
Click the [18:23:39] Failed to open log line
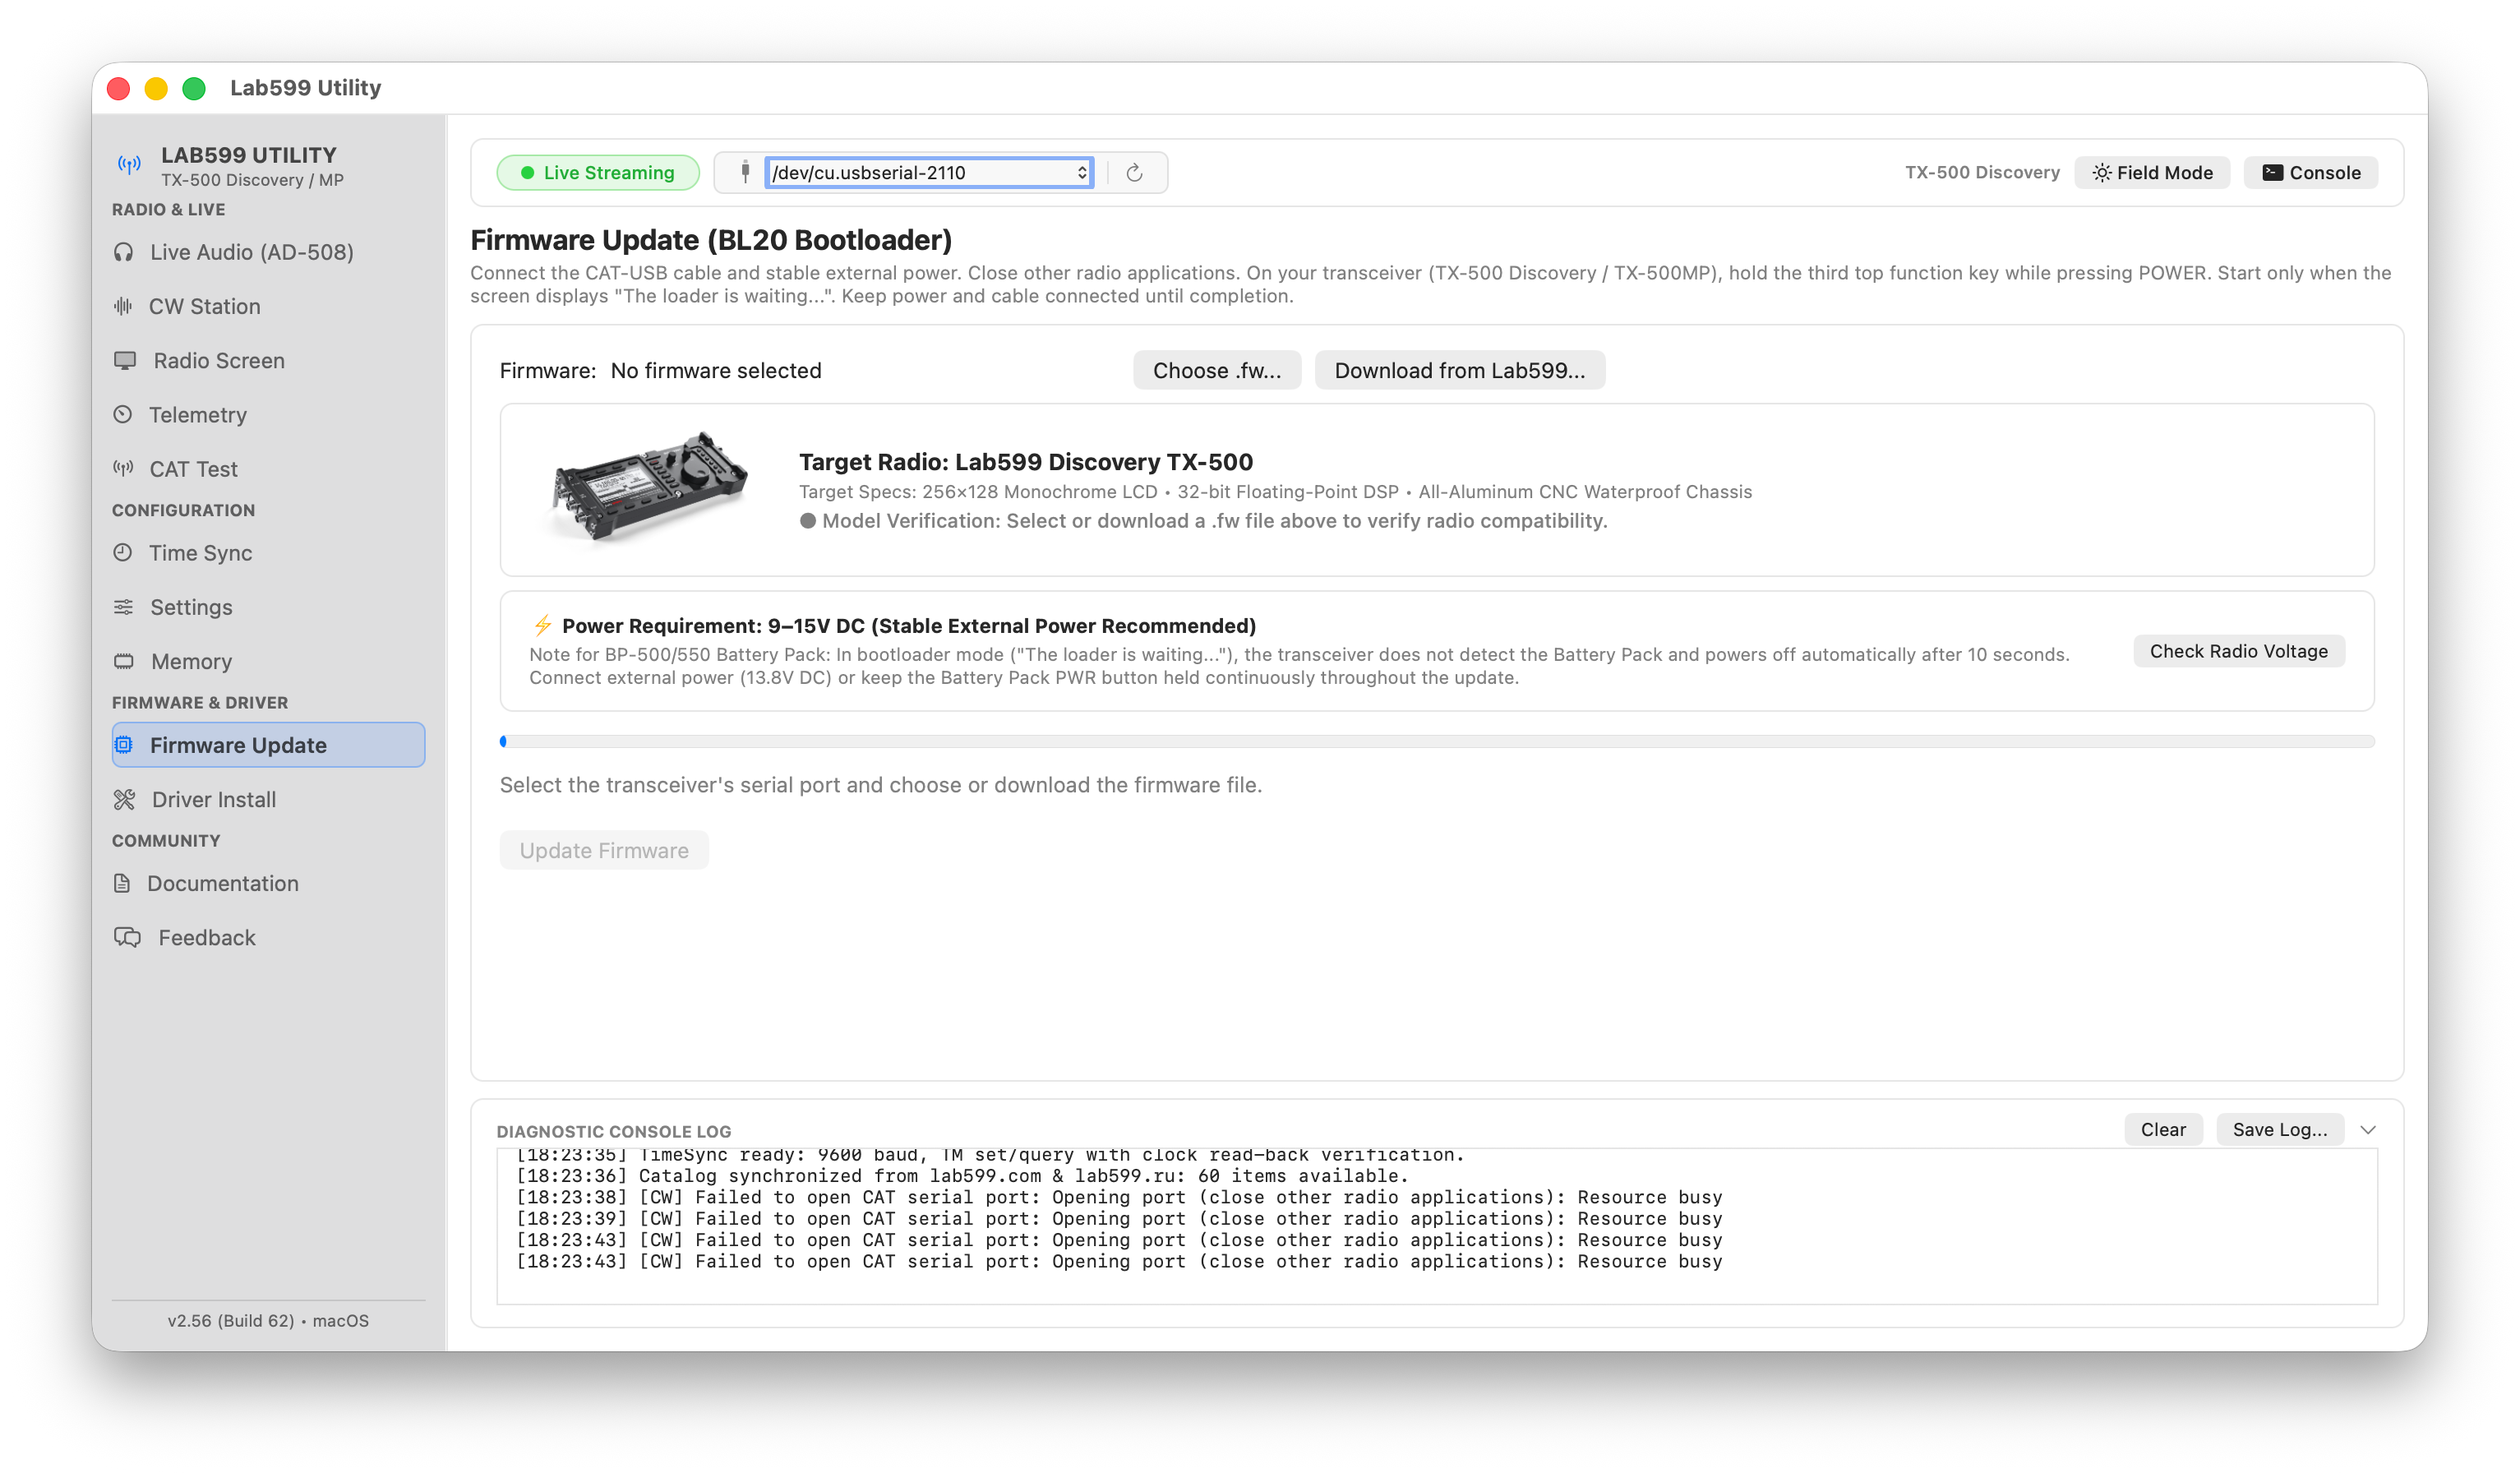pyautogui.click(x=1119, y=1218)
